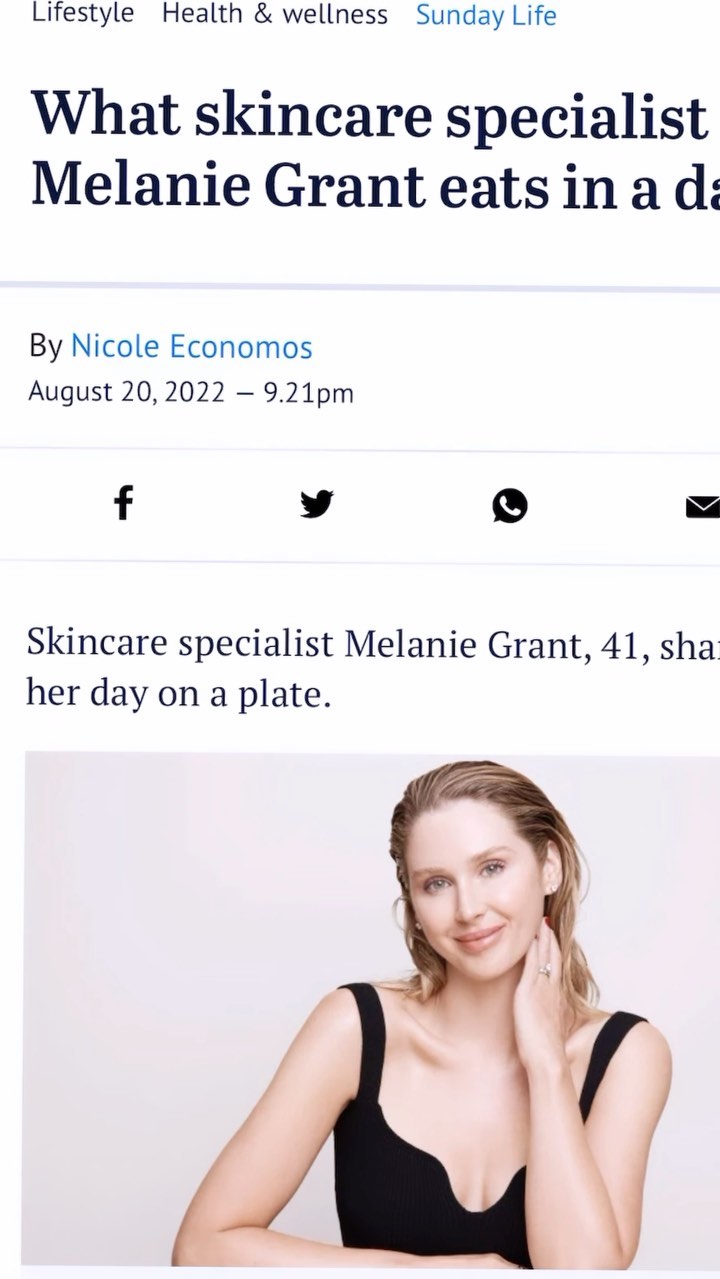The image size is (720, 1279).
Task: Share the article on Facebook
Action: point(123,503)
